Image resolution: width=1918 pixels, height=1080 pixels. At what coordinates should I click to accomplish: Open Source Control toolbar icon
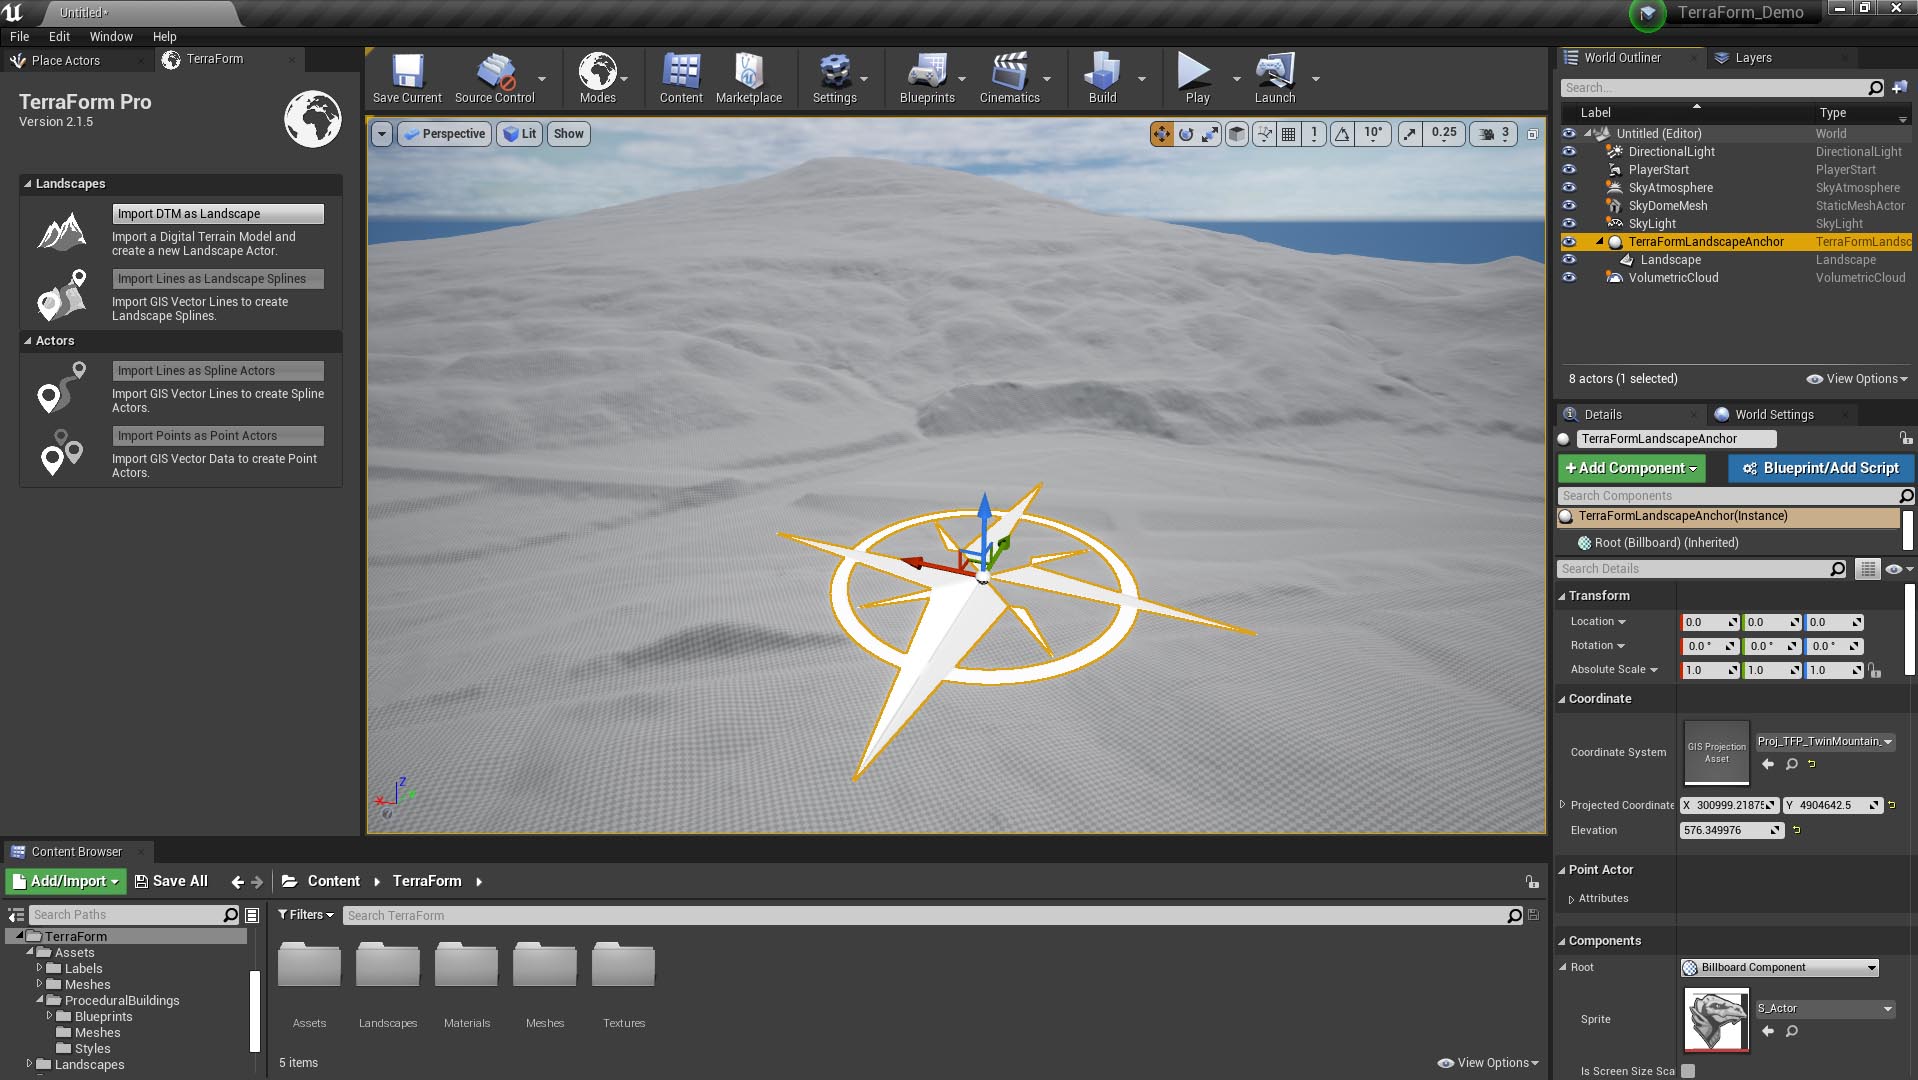(x=495, y=78)
